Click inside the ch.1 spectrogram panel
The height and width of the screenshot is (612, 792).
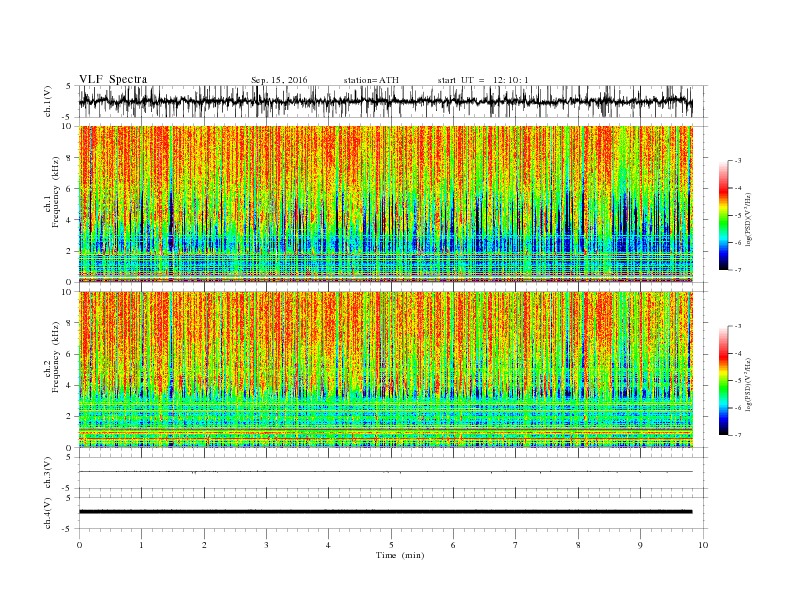385,204
